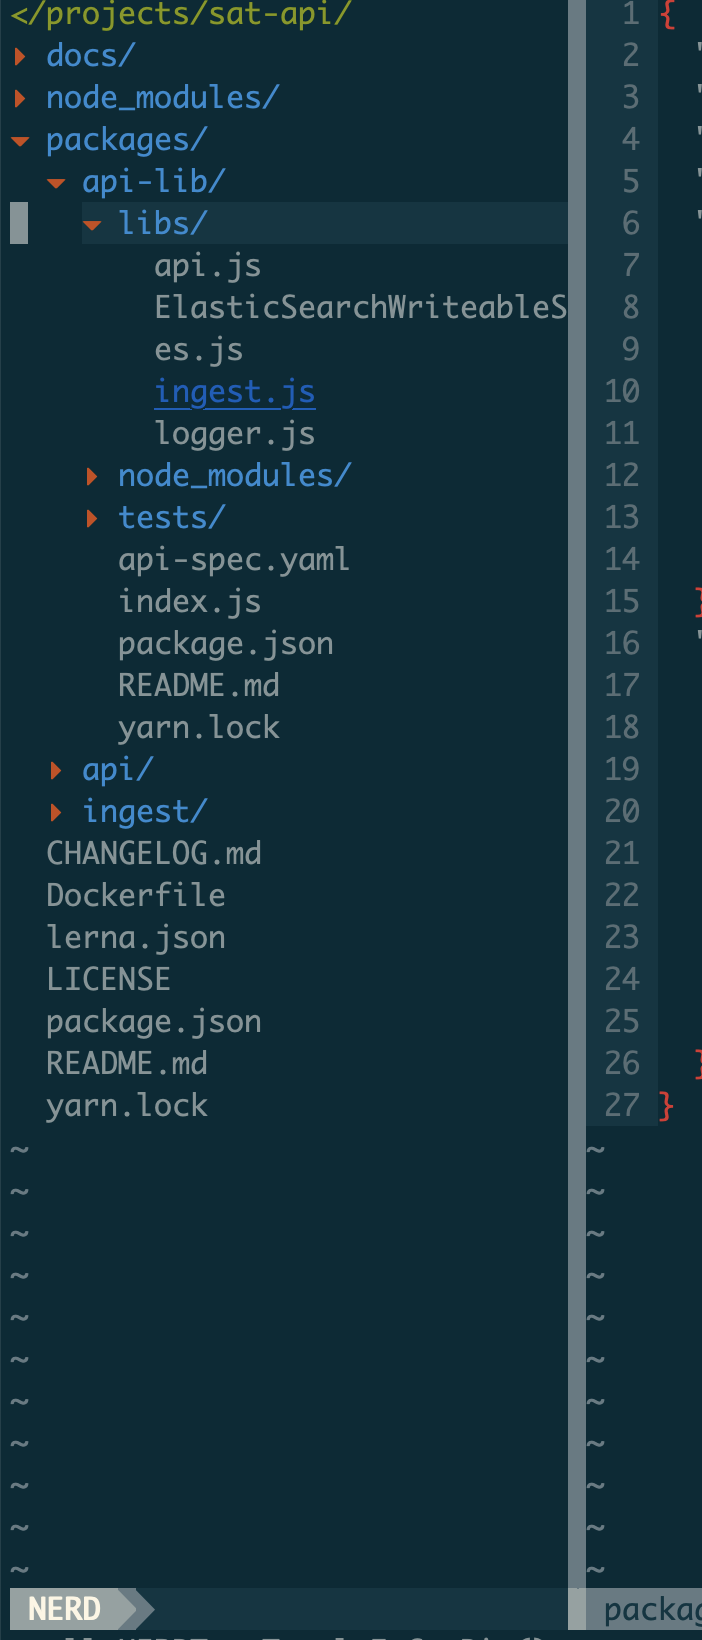Collapse the packages/ folder
This screenshot has width=702, height=1640.
point(125,139)
